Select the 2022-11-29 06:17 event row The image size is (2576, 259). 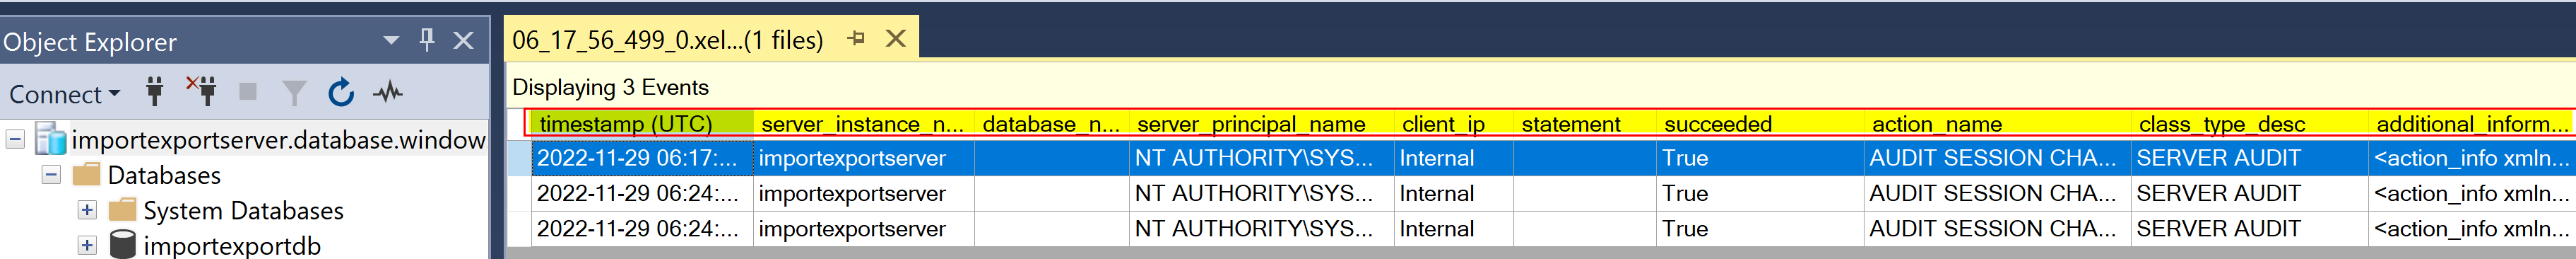pos(1541,158)
